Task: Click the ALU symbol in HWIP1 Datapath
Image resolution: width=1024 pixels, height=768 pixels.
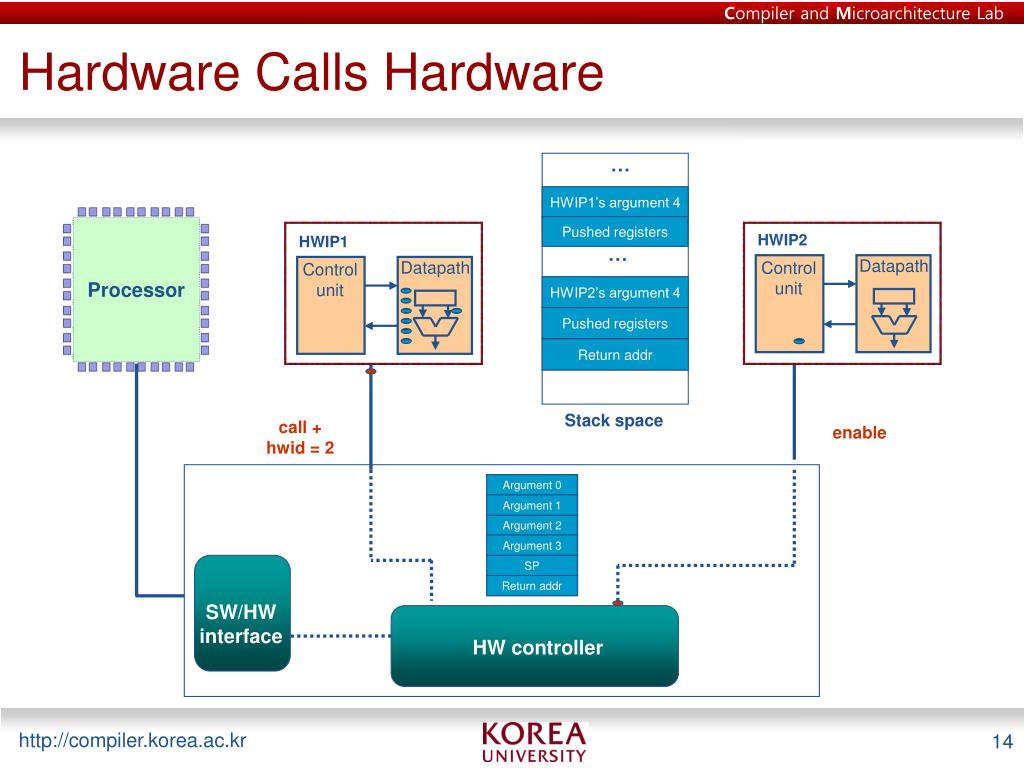Action: tap(436, 327)
